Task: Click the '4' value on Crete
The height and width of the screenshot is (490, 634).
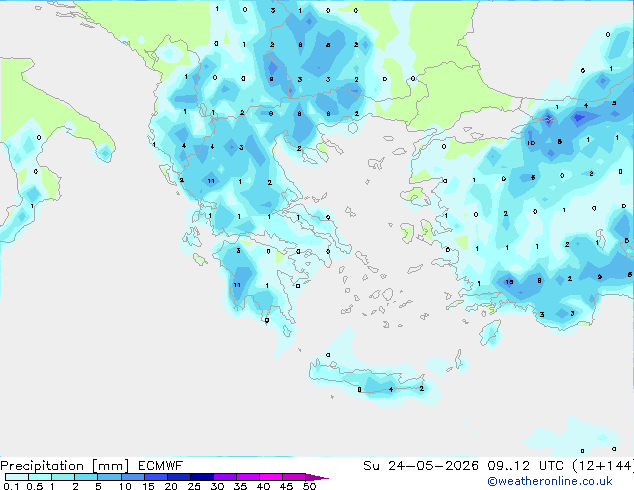Action: click(391, 389)
